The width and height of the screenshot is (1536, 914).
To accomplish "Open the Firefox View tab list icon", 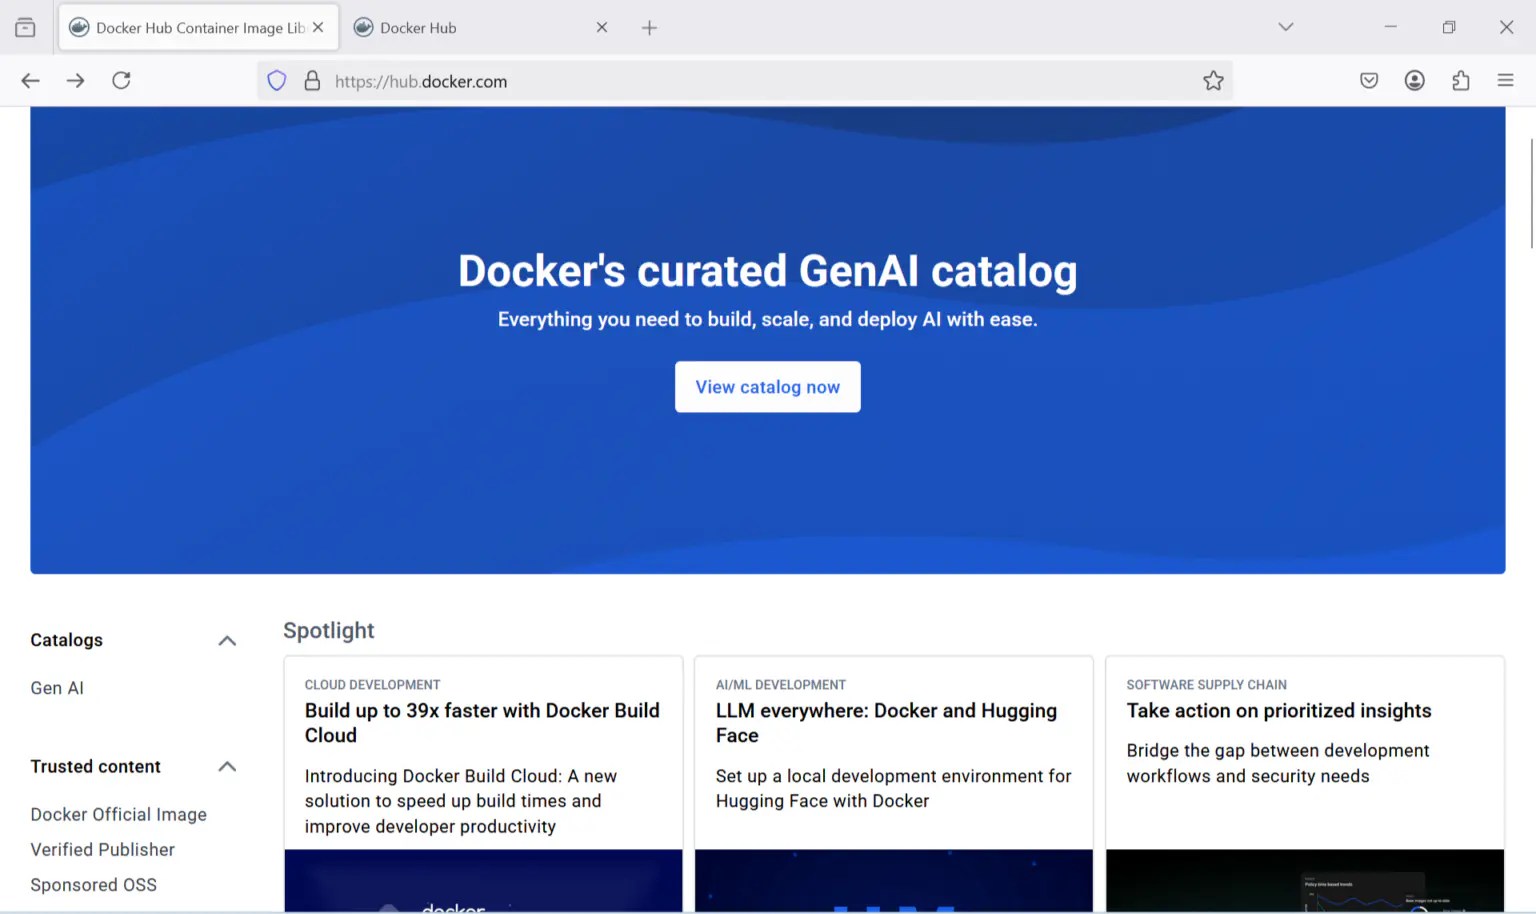I will pos(25,28).
